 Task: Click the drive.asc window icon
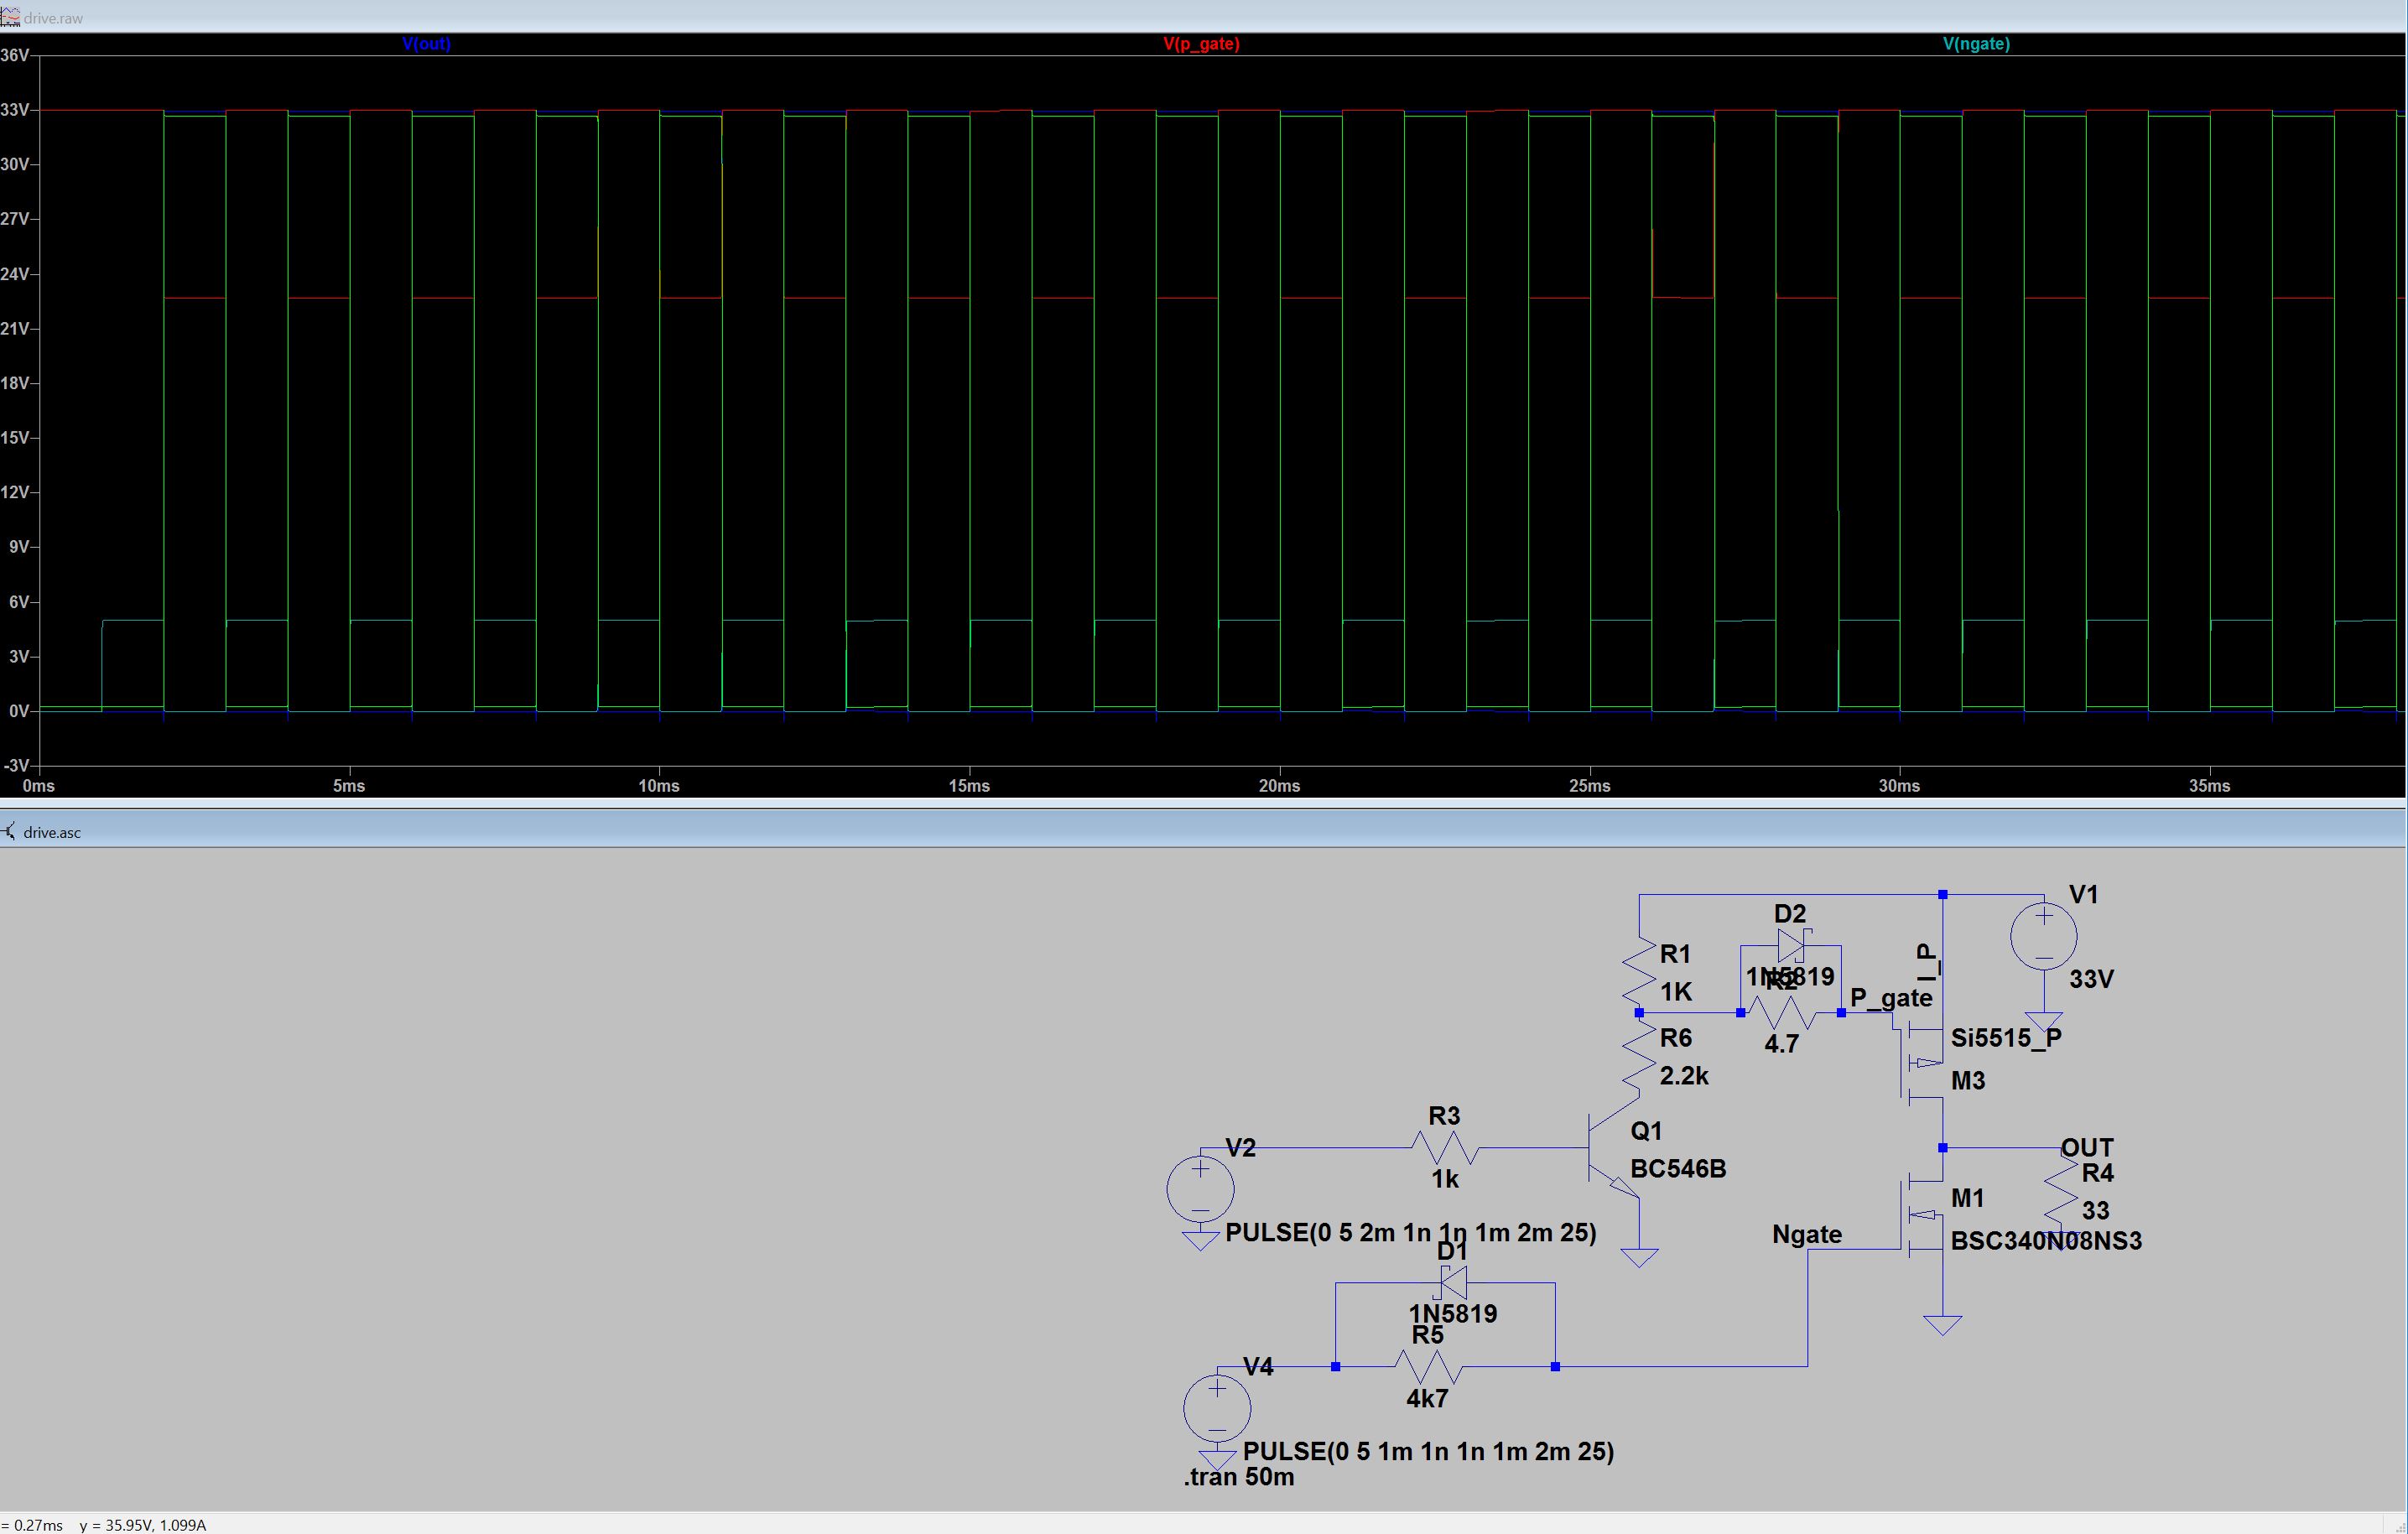point(10,832)
